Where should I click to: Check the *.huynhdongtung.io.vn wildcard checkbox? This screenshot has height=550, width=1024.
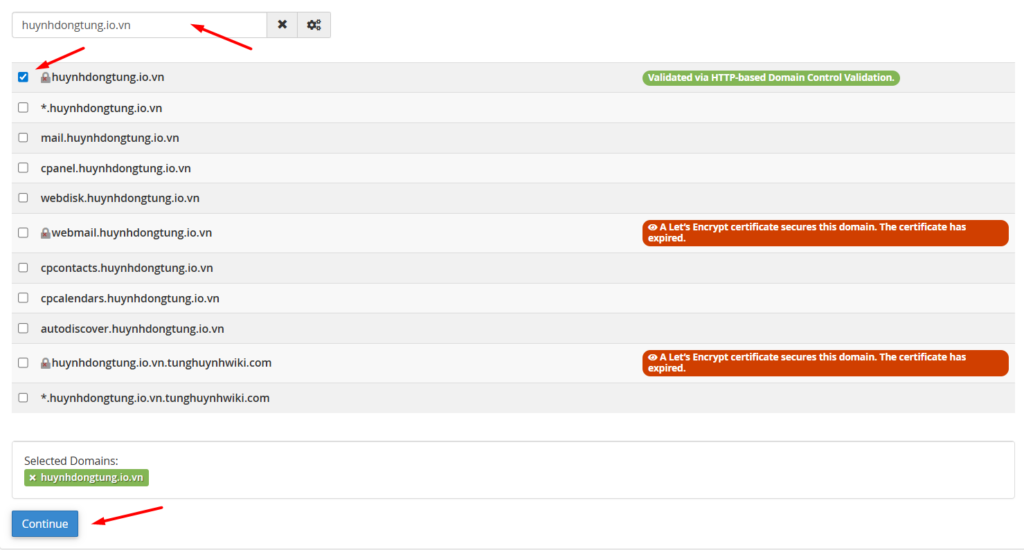click(x=23, y=108)
